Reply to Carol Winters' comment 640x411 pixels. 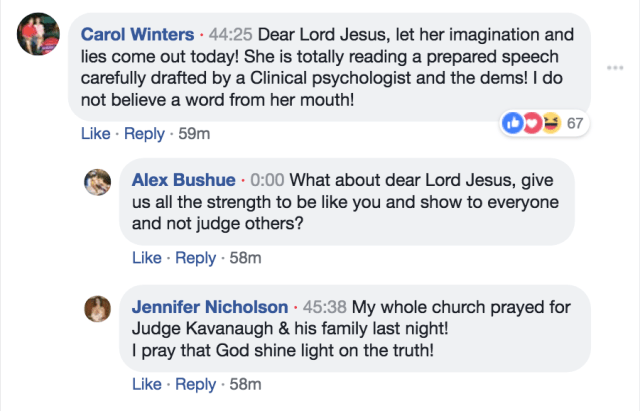pos(143,133)
